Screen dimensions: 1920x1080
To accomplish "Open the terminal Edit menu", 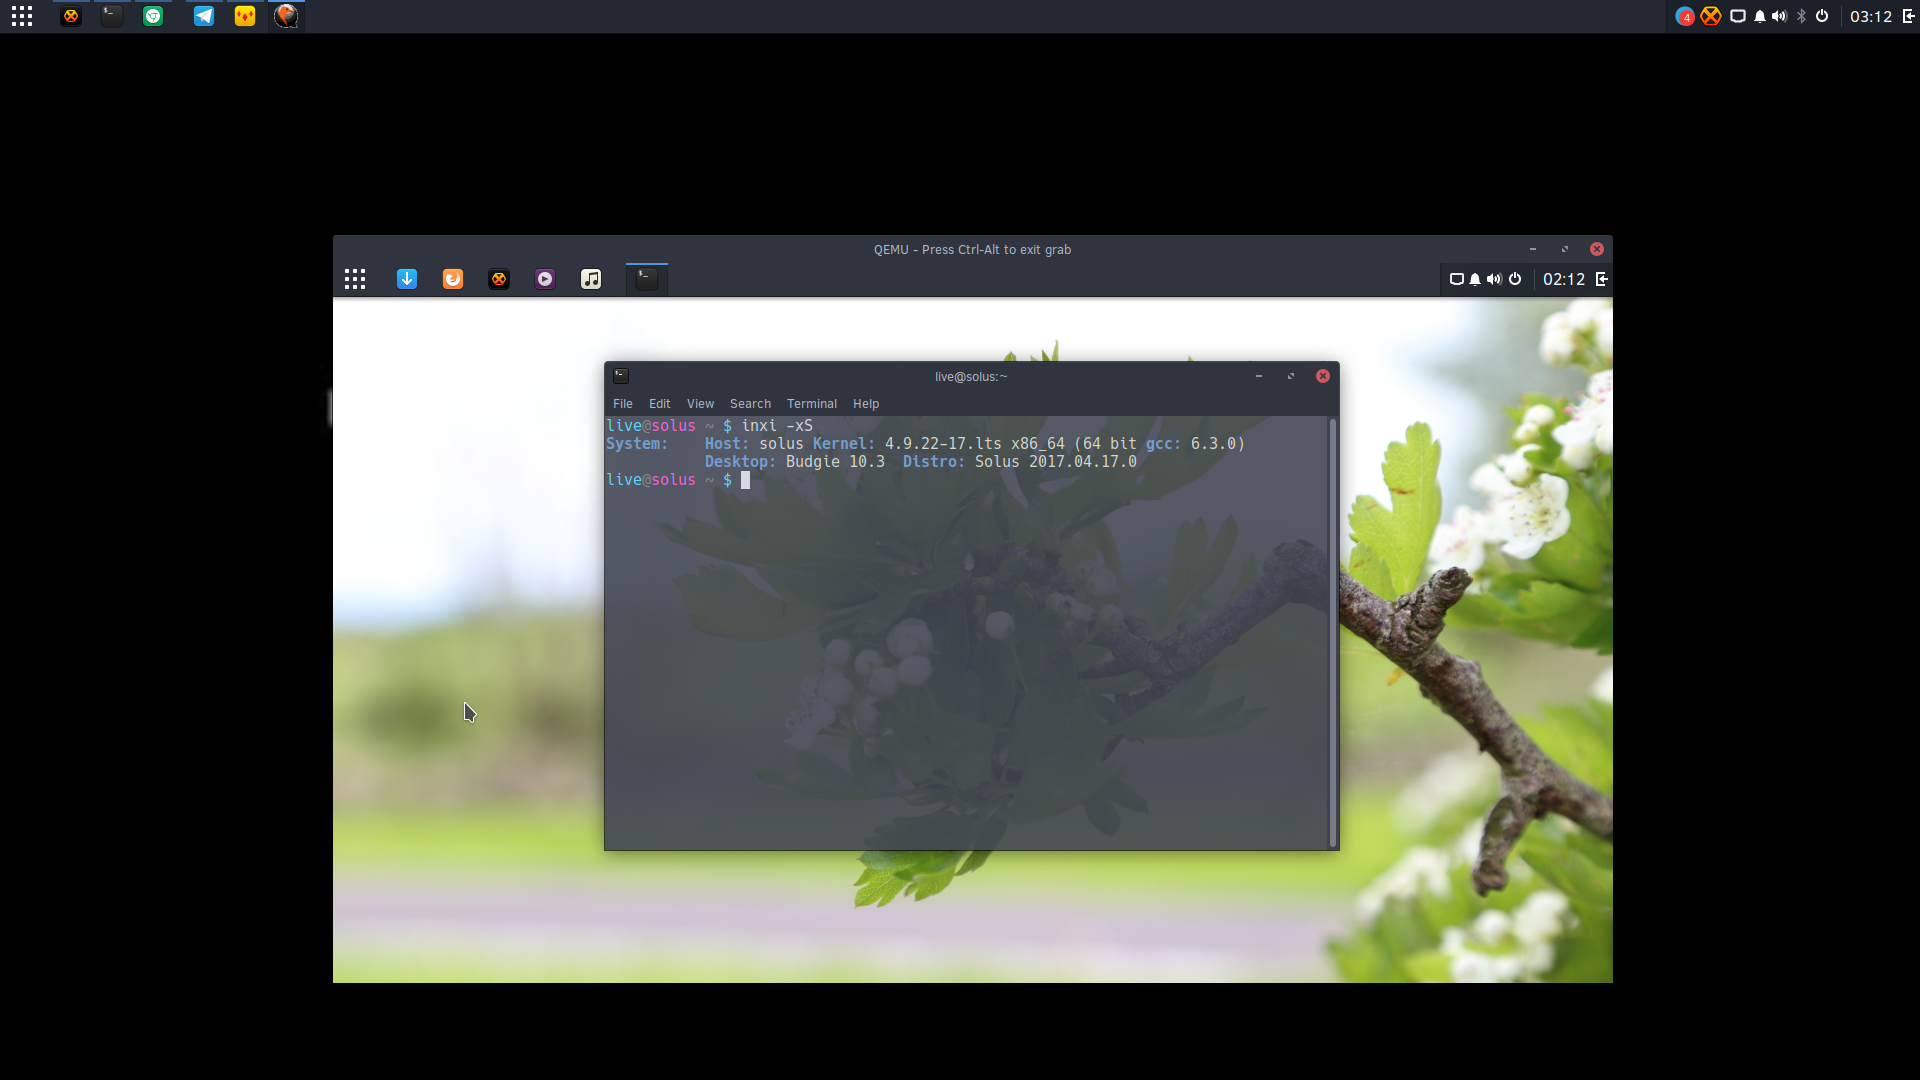I will (x=660, y=404).
